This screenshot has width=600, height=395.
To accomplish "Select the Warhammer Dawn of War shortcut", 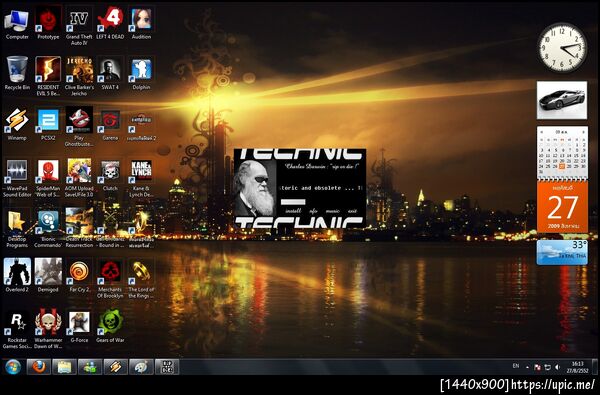I will (48, 328).
